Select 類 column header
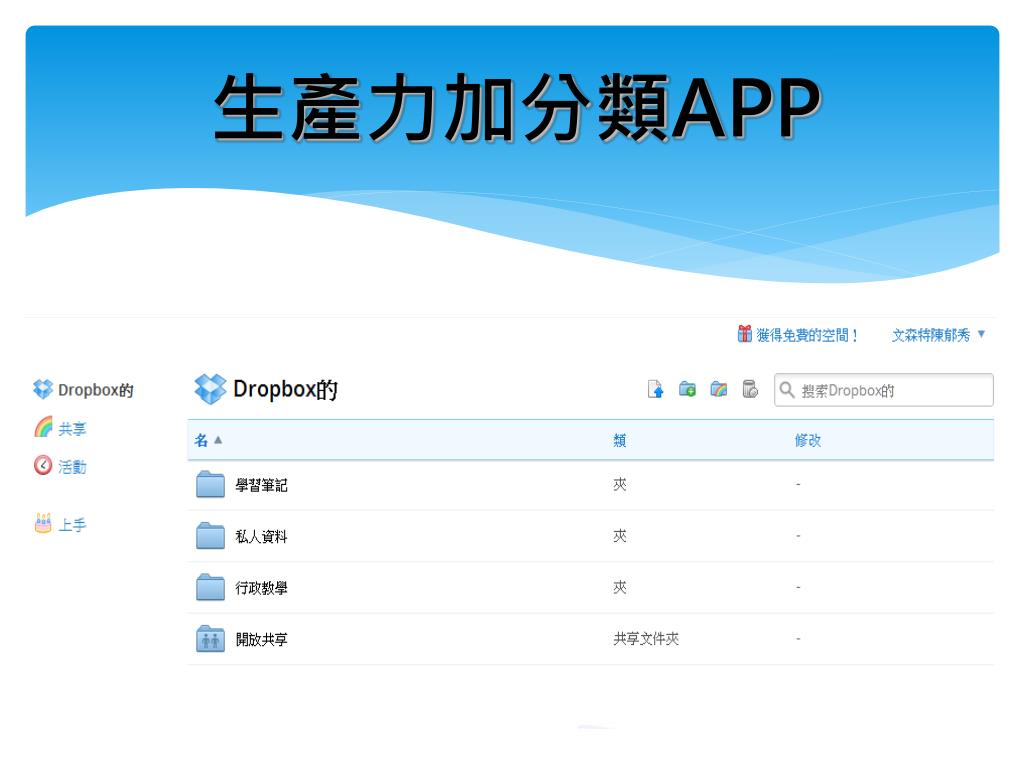This screenshot has height=768, width=1024. [x=620, y=440]
